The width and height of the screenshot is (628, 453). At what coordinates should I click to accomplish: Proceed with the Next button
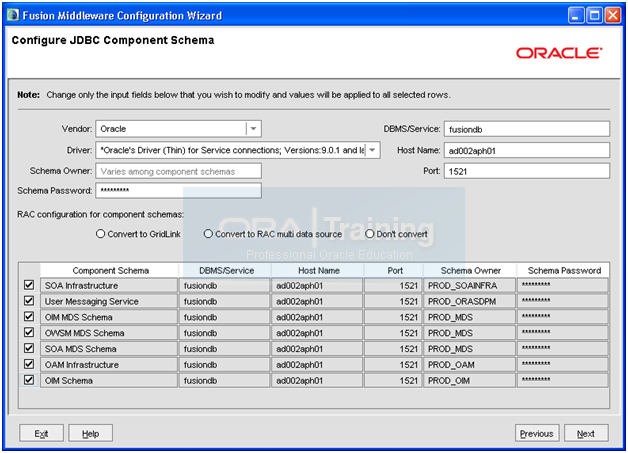coord(586,433)
